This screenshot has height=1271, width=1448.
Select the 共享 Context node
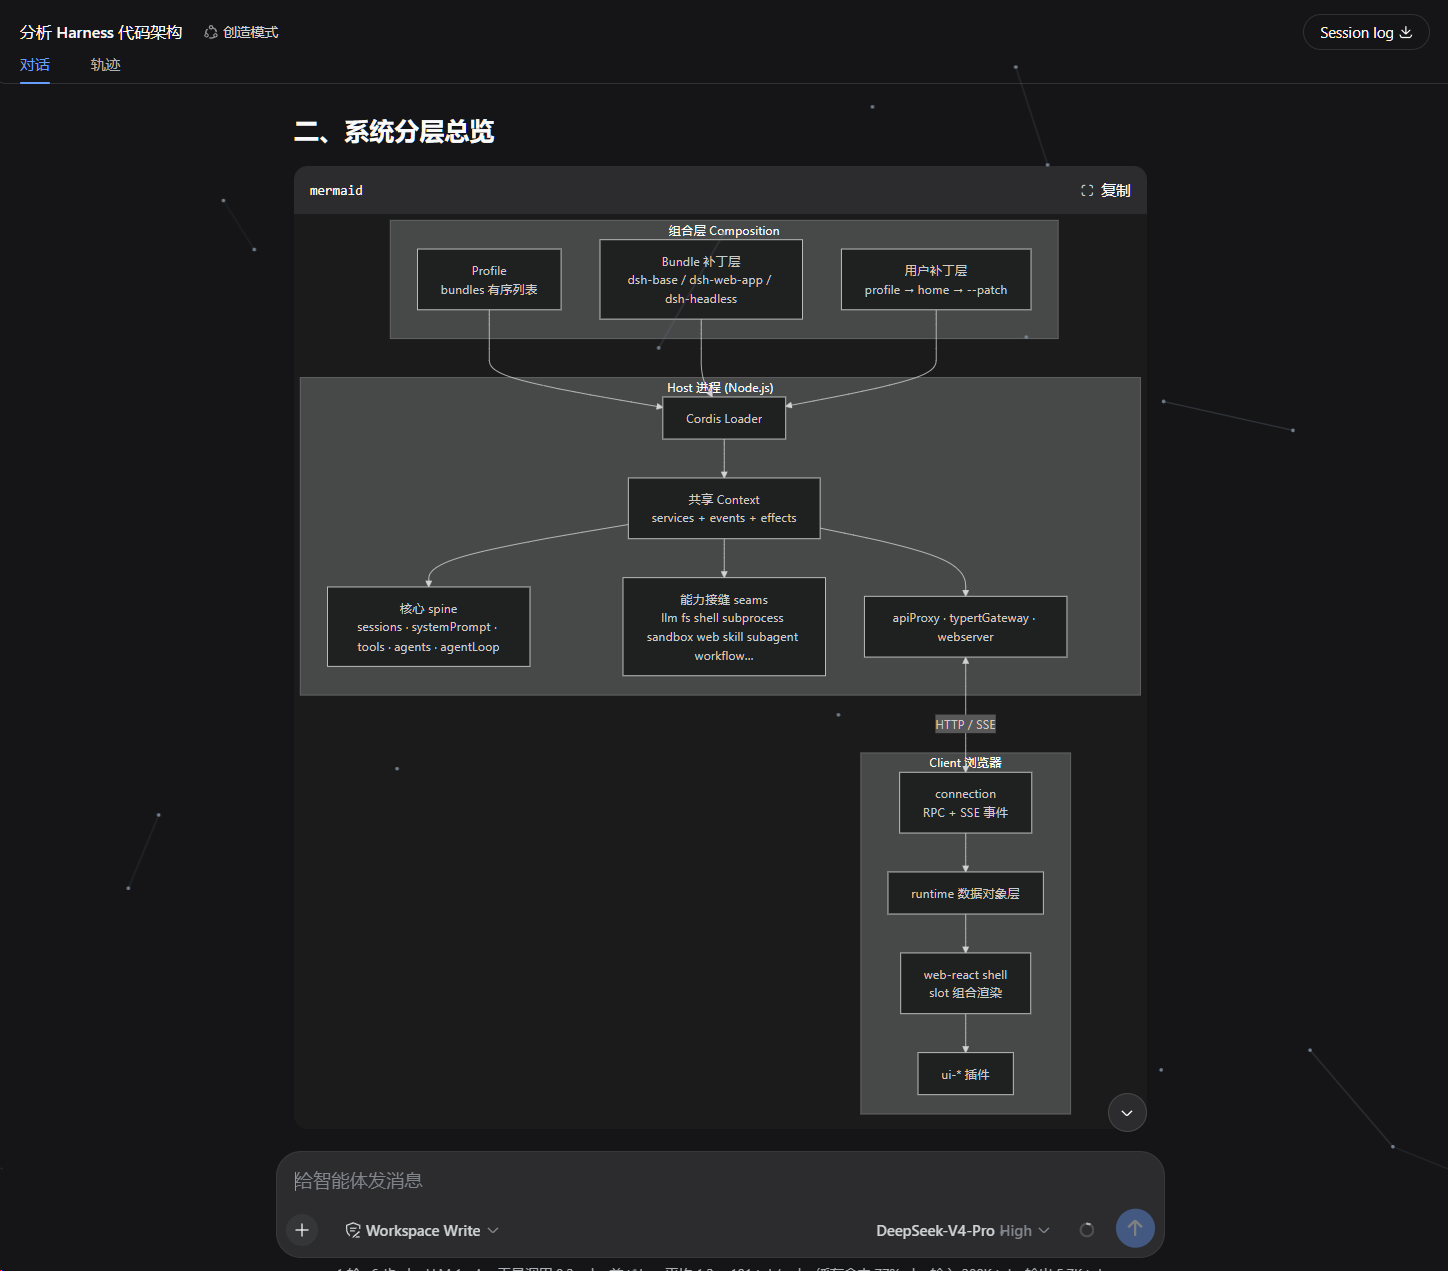[724, 508]
